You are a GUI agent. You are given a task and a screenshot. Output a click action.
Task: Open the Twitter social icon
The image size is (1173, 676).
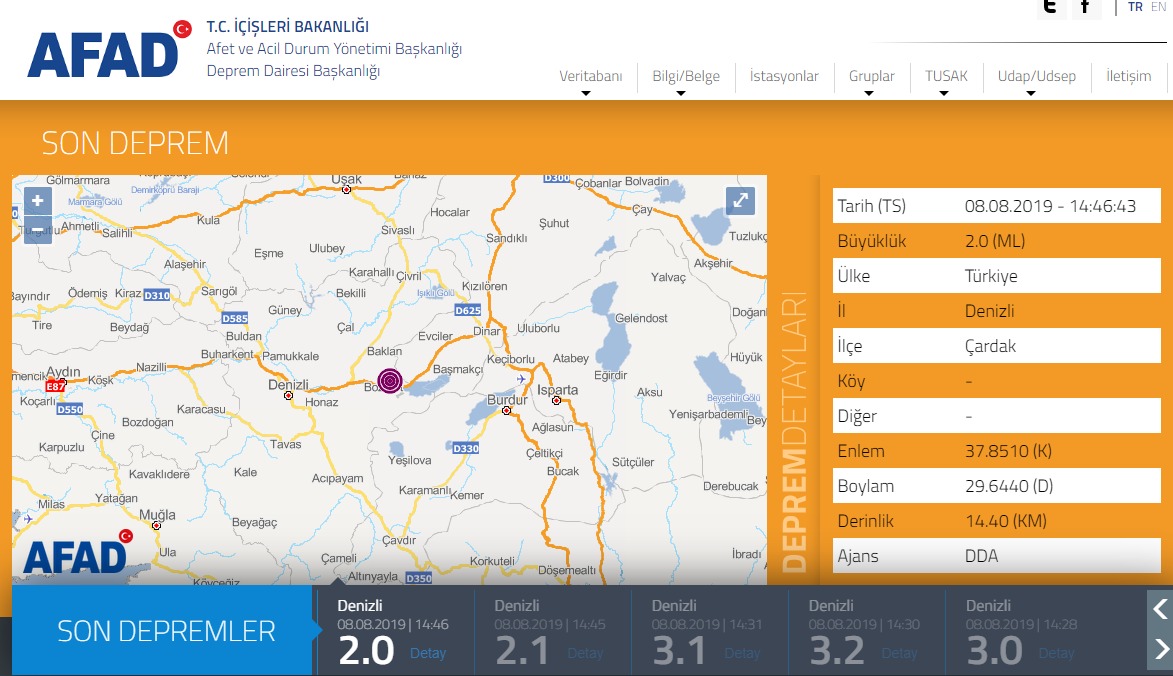1049,7
